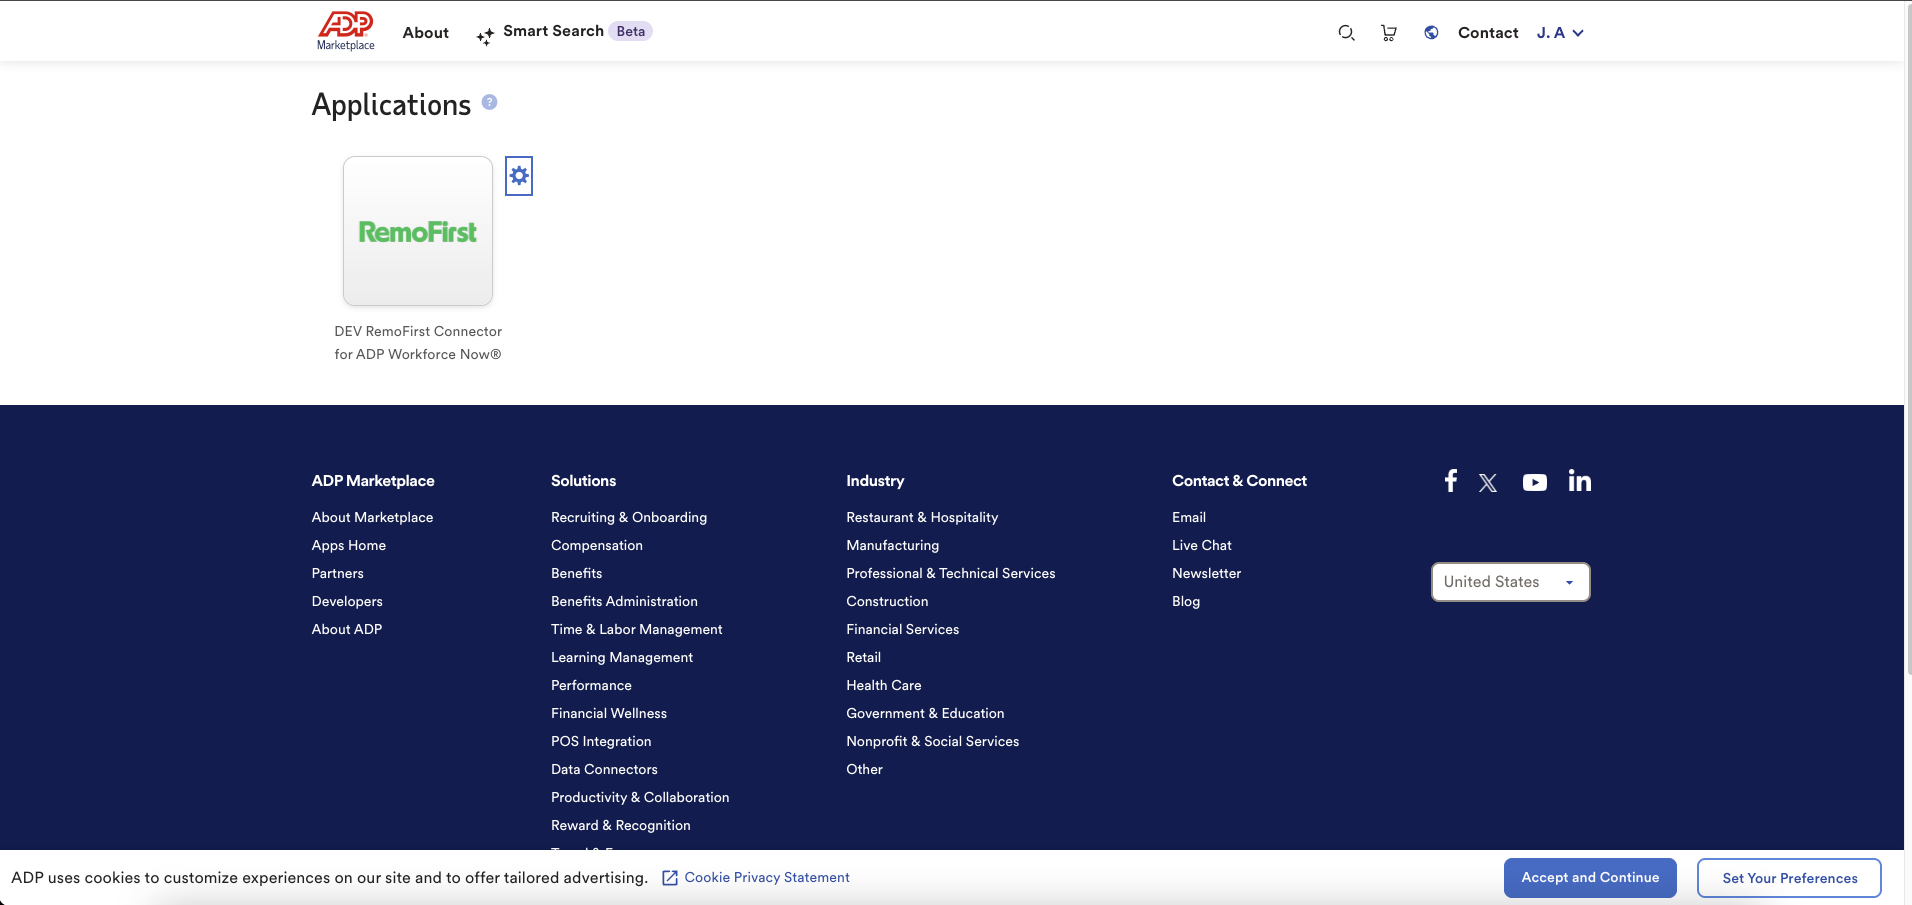Open the Email contact link
1912x905 pixels.
[1189, 517]
